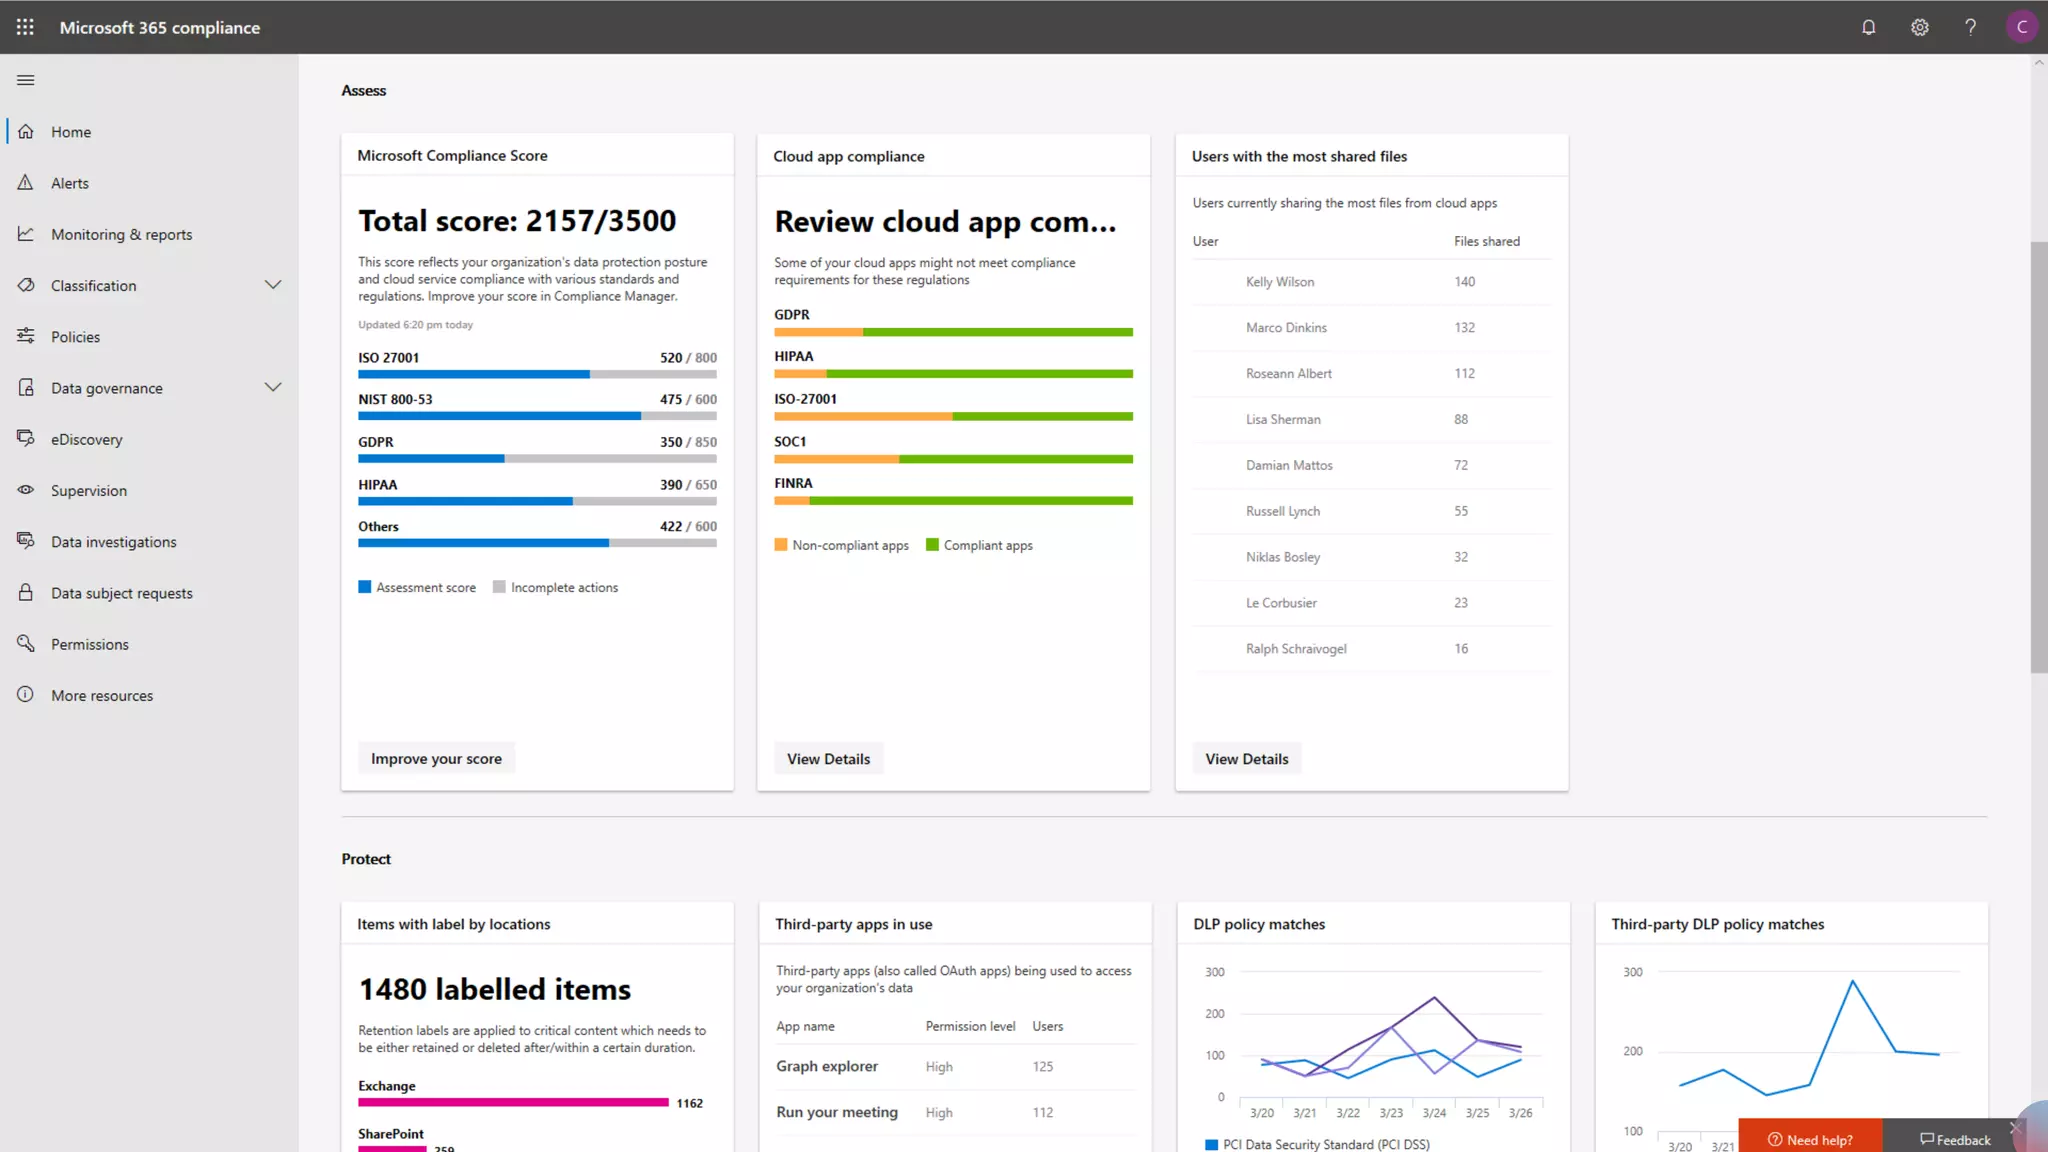Viewport: 2048px width, 1152px height.
Task: Expand the Data governance chevron
Action: pyautogui.click(x=273, y=387)
